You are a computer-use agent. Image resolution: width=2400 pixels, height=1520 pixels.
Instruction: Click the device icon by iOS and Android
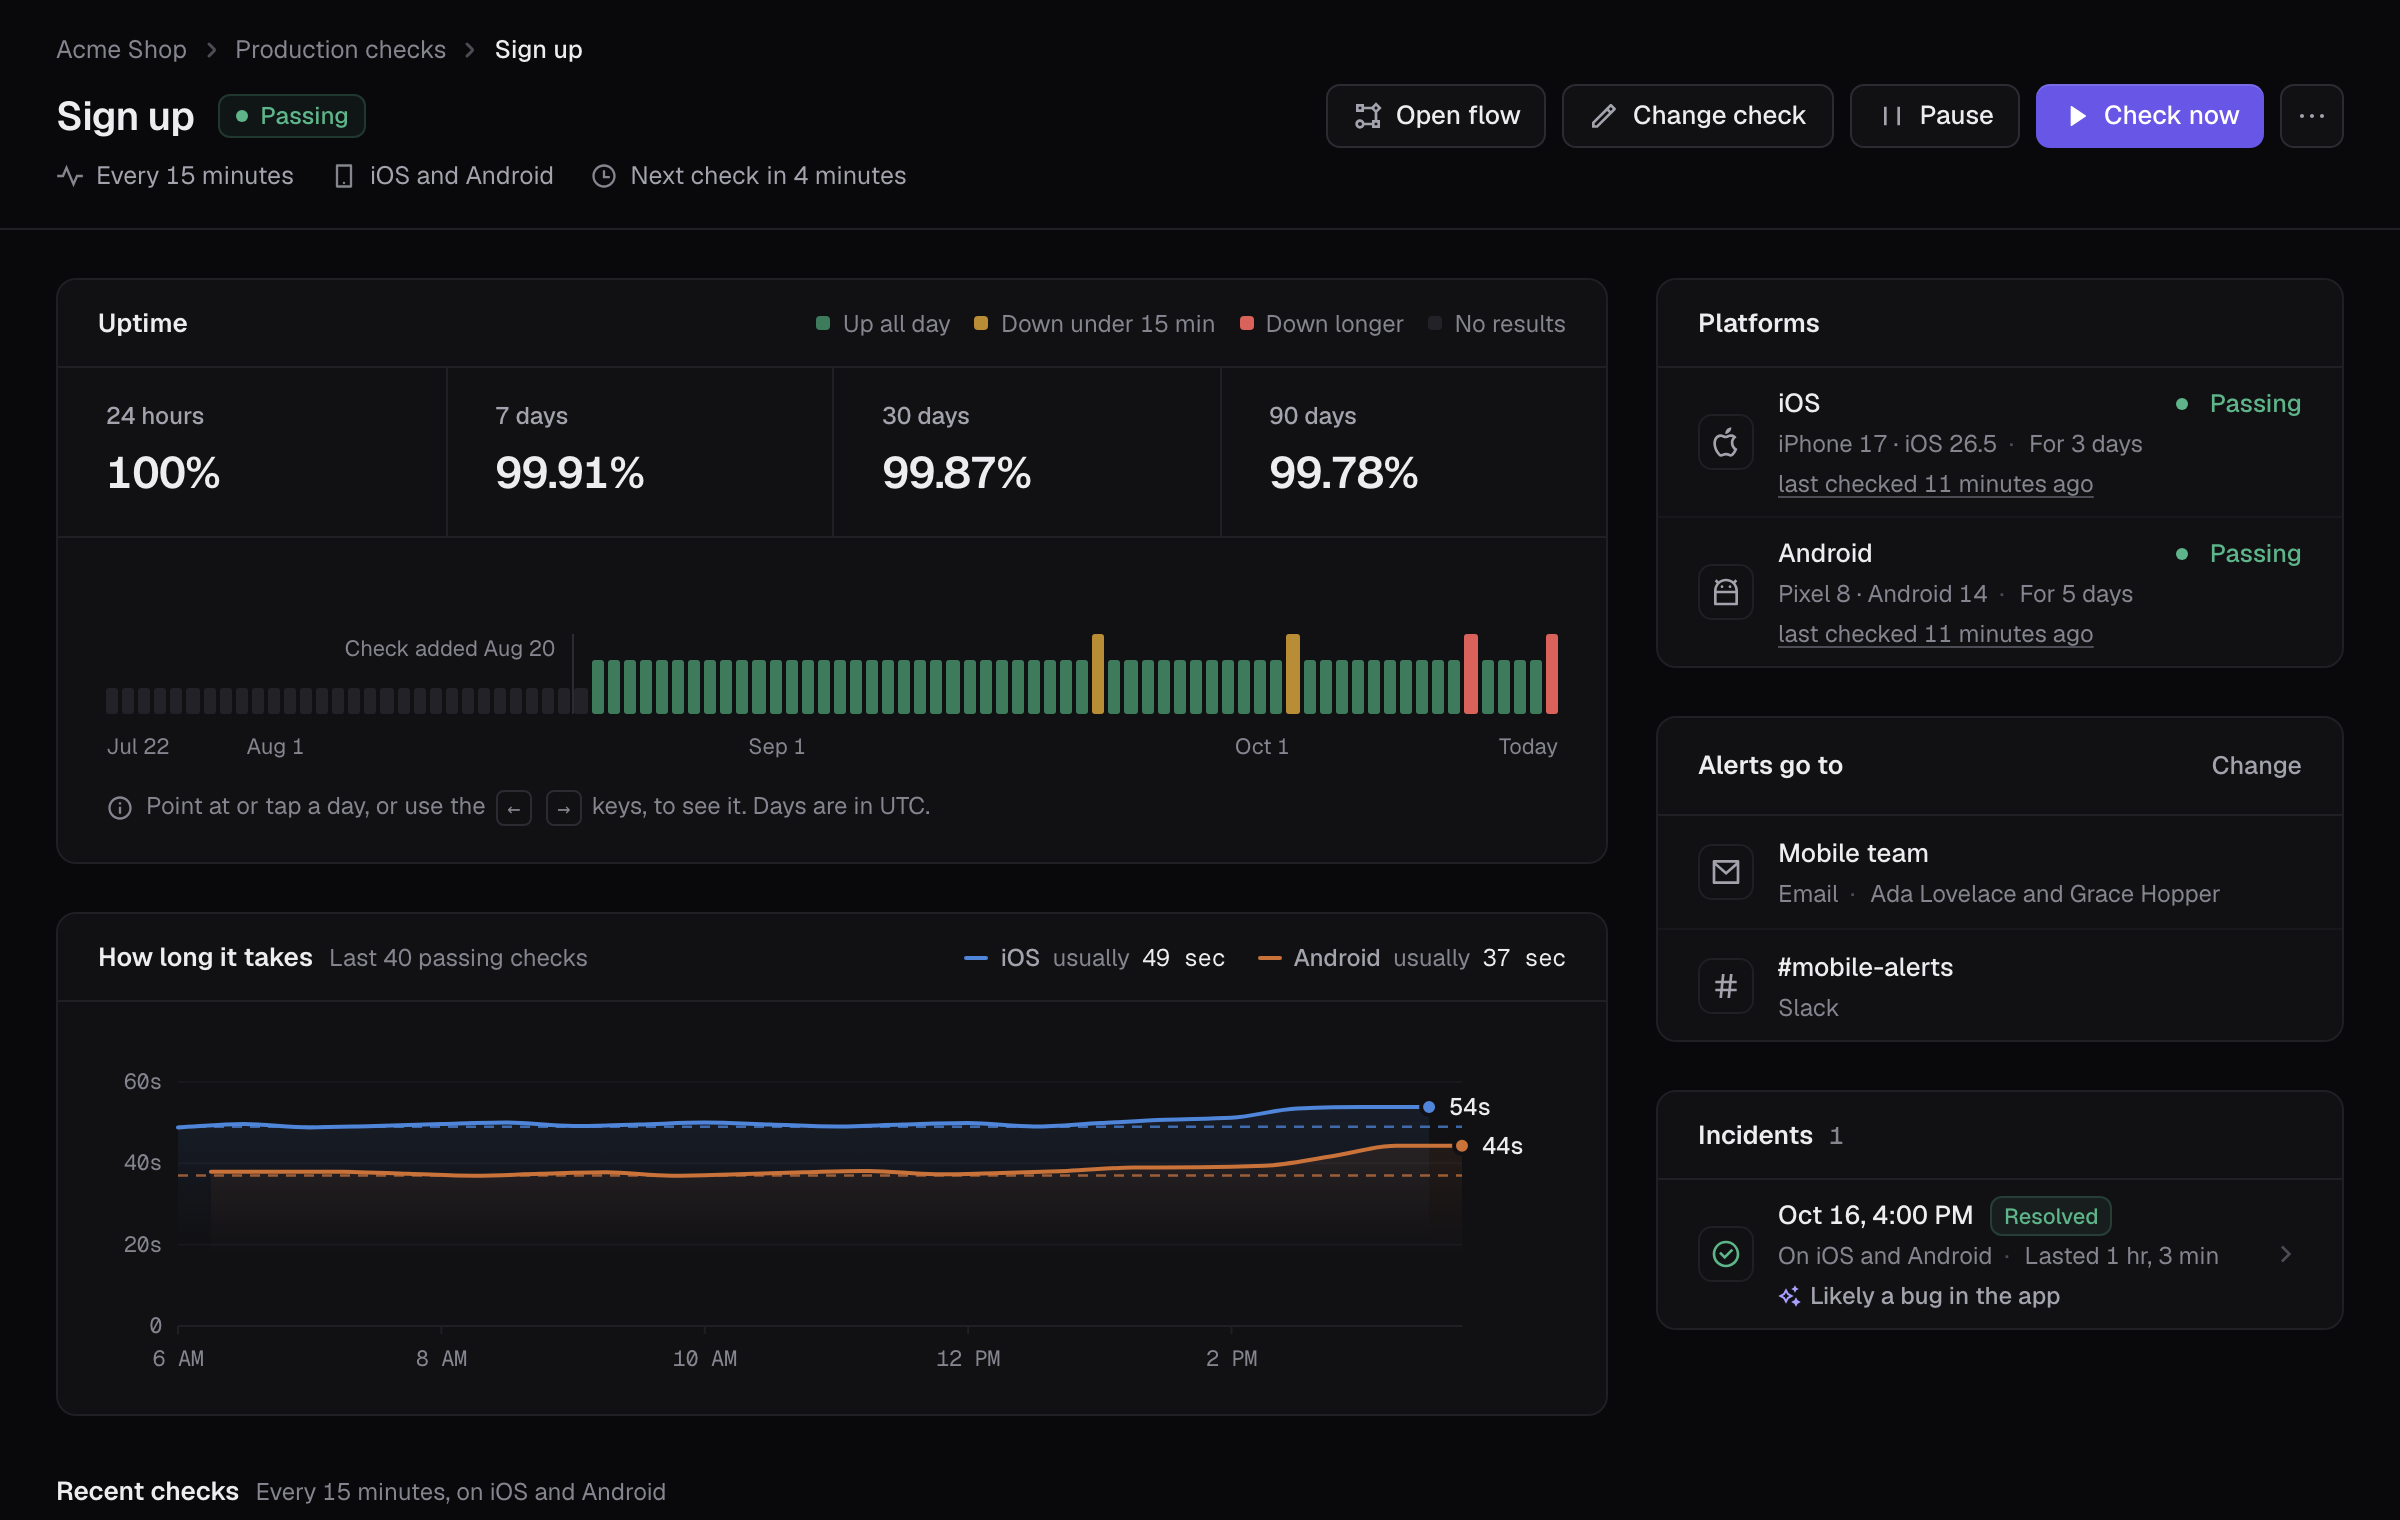(x=343, y=176)
